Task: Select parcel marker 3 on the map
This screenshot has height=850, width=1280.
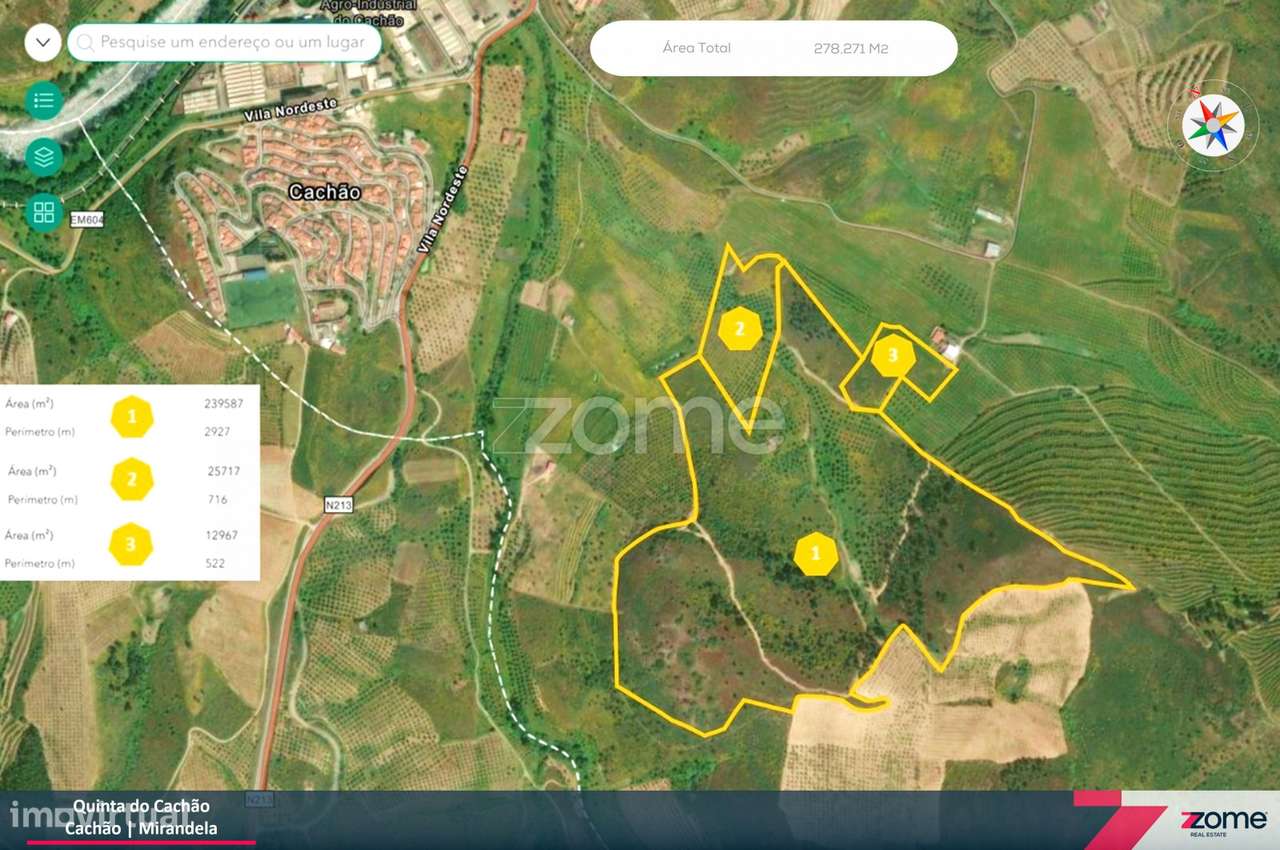Action: click(x=893, y=353)
